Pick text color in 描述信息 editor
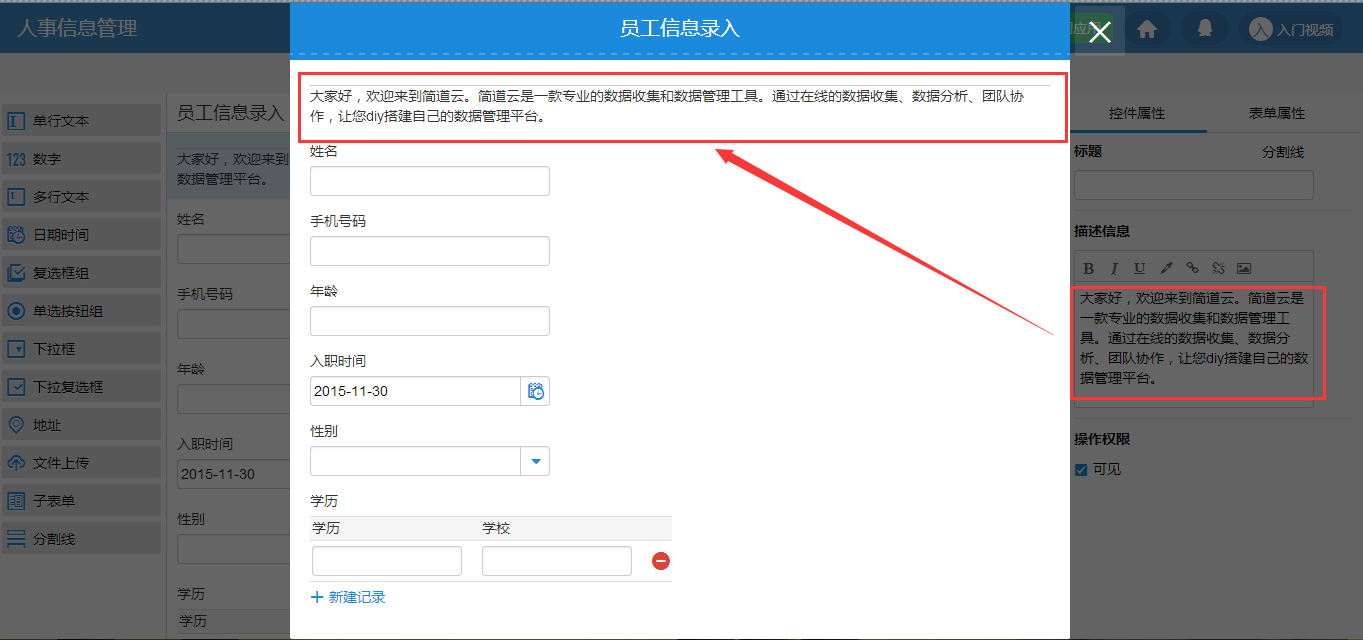This screenshot has width=1363, height=640. [x=1166, y=268]
